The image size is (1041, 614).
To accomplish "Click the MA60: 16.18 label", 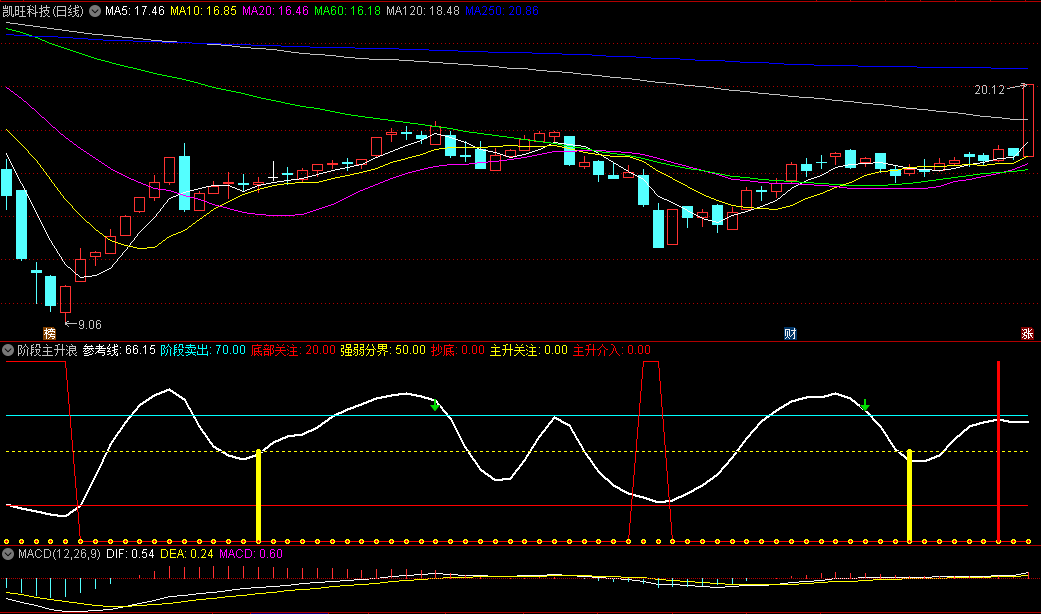I will 347,11.
